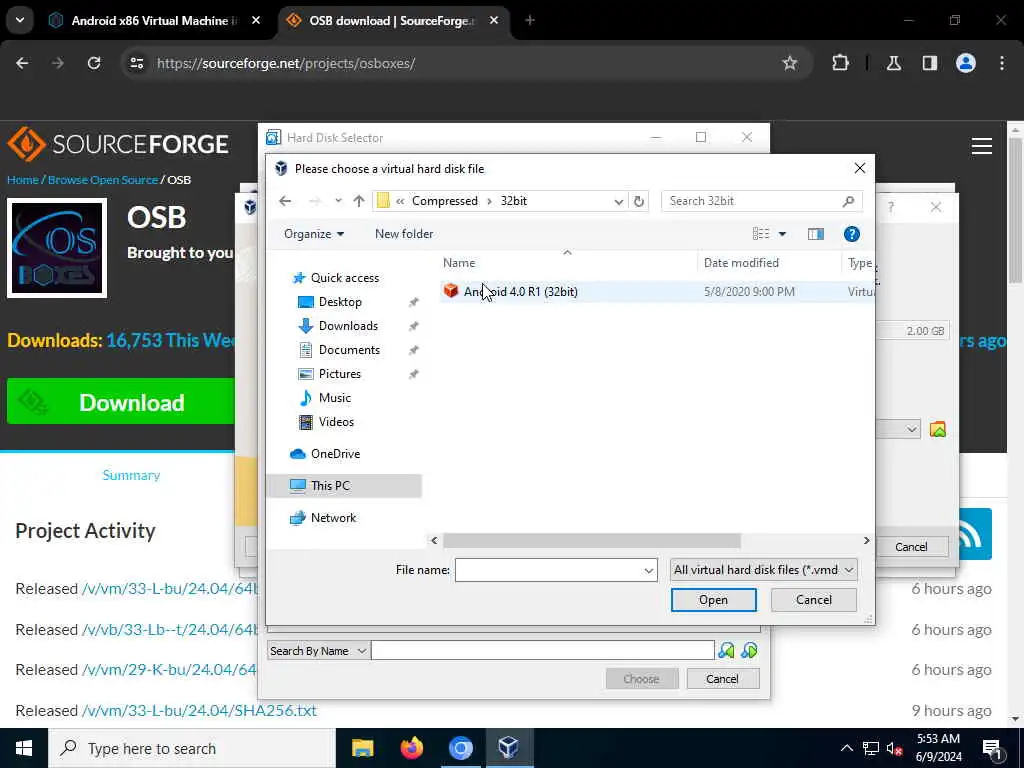Open Browse Open Source breadcrumb link
Image resolution: width=1024 pixels, height=768 pixels.
103,180
